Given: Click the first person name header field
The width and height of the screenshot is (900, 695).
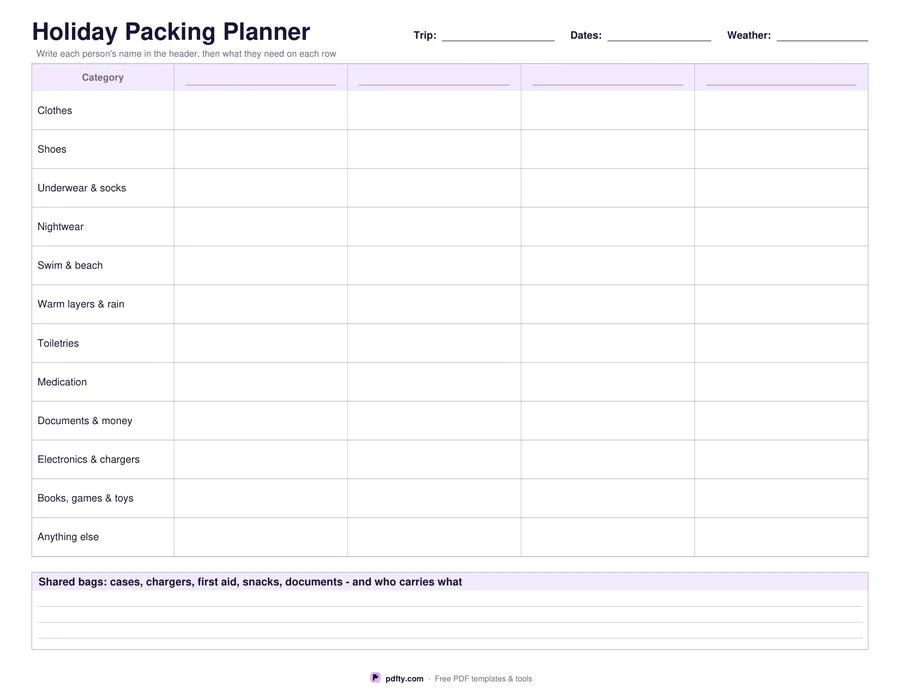Looking at the screenshot, I should [261, 77].
